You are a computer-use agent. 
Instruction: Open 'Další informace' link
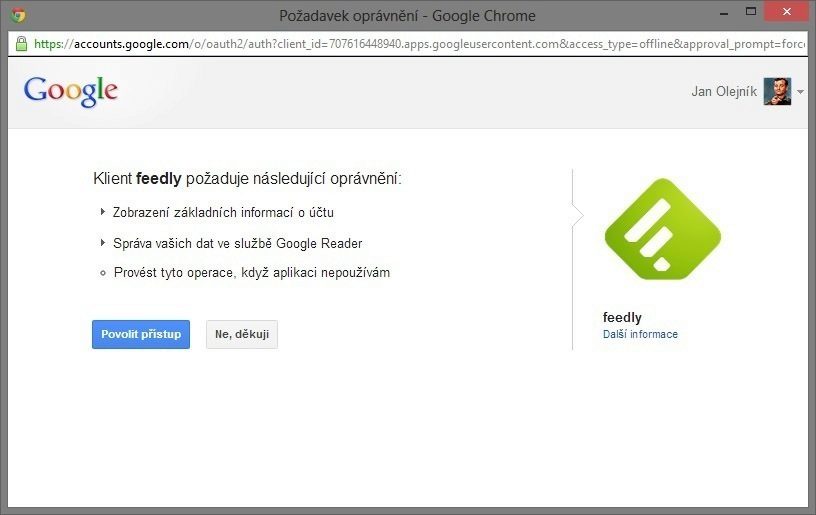[x=640, y=334]
